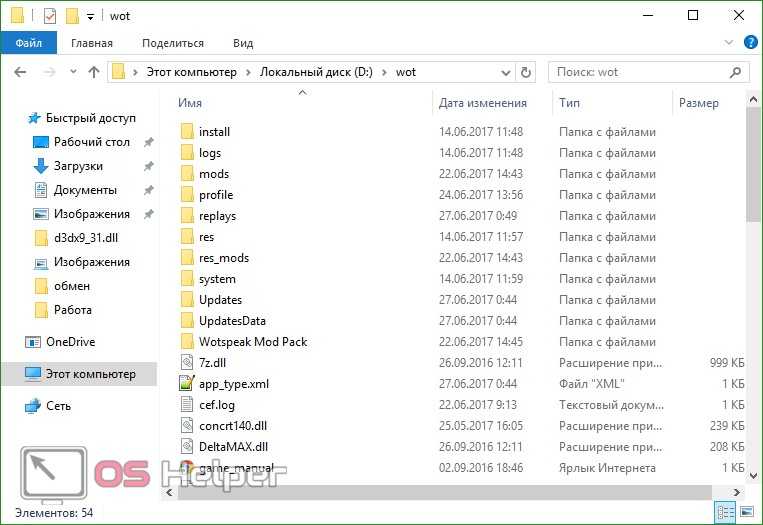
Task: Click the horizontal scrollbar right arrow
Action: point(737,492)
